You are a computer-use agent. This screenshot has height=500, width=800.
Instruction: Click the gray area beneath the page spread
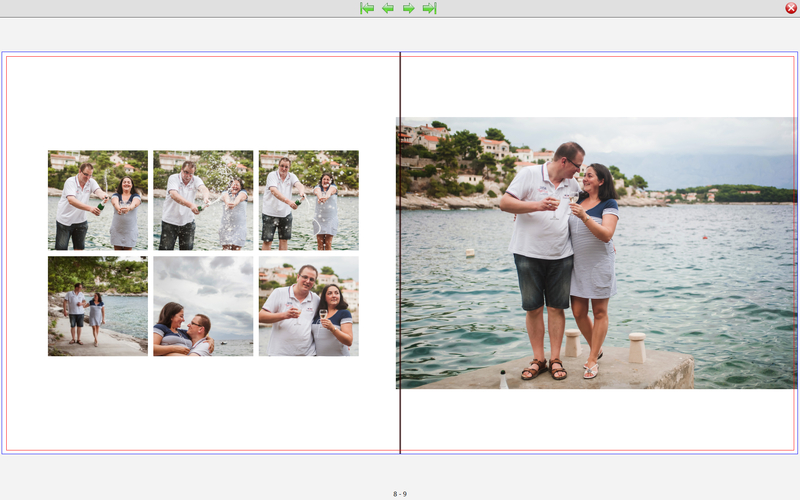[200, 475]
